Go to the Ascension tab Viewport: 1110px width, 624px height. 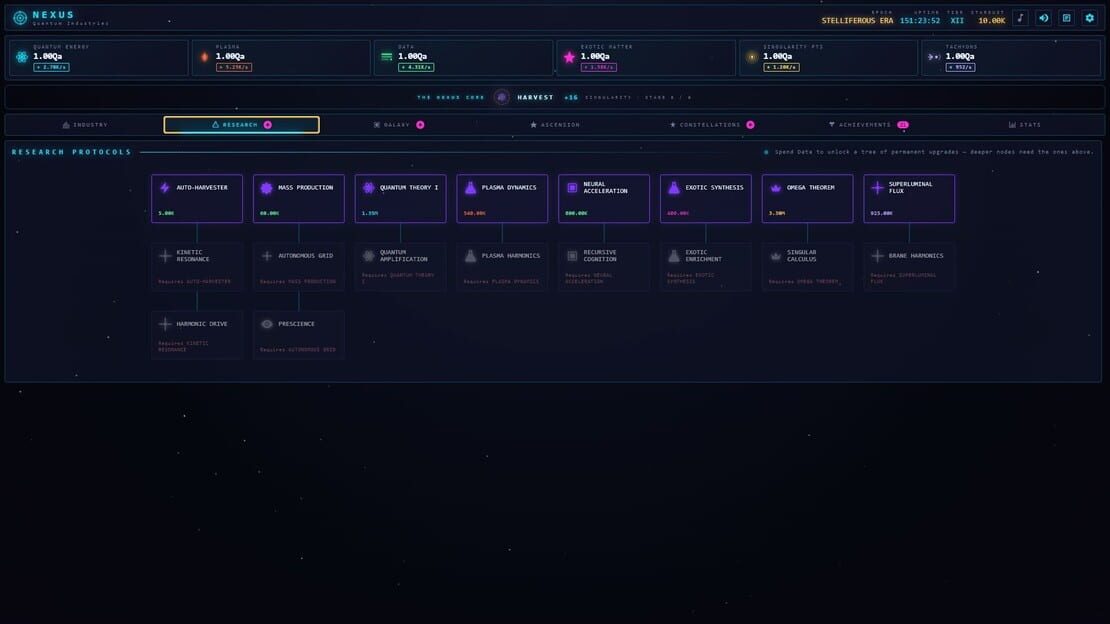(x=555, y=125)
